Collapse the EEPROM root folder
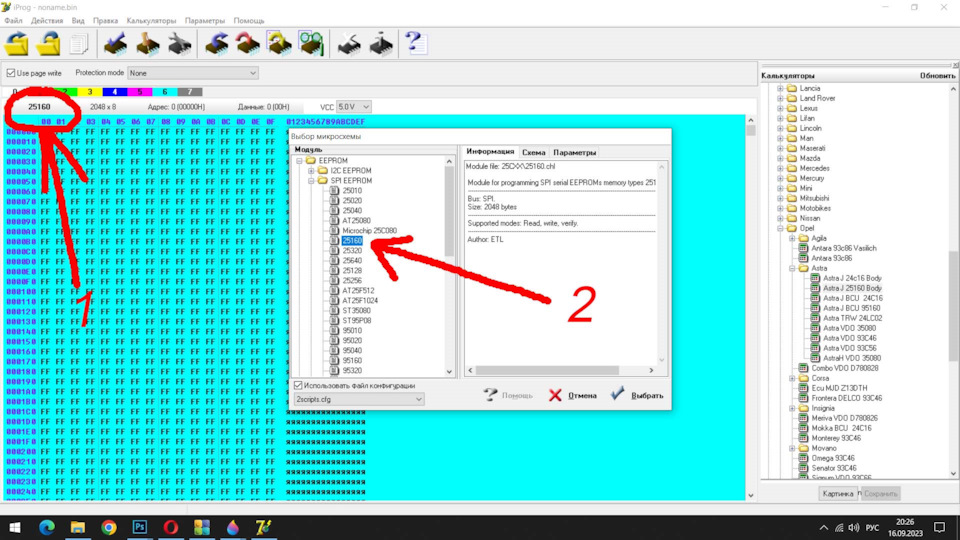The image size is (960, 540). 299,160
